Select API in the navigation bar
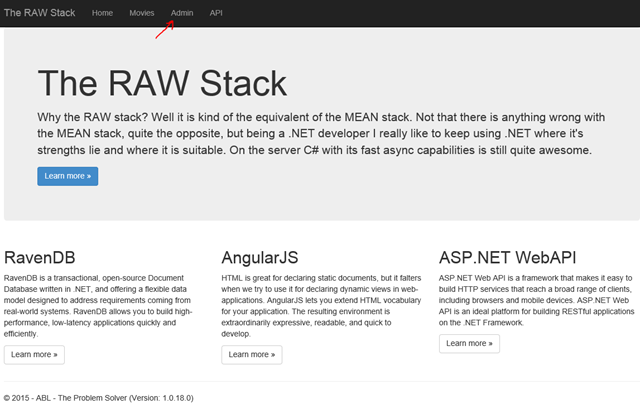Image resolution: width=640 pixels, height=404 pixels. (216, 13)
